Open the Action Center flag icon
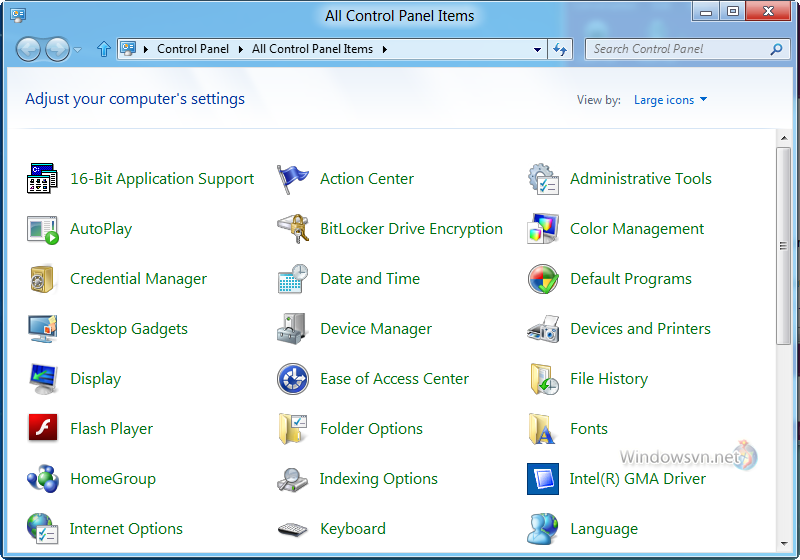The height and width of the screenshot is (560, 800). pos(292,179)
